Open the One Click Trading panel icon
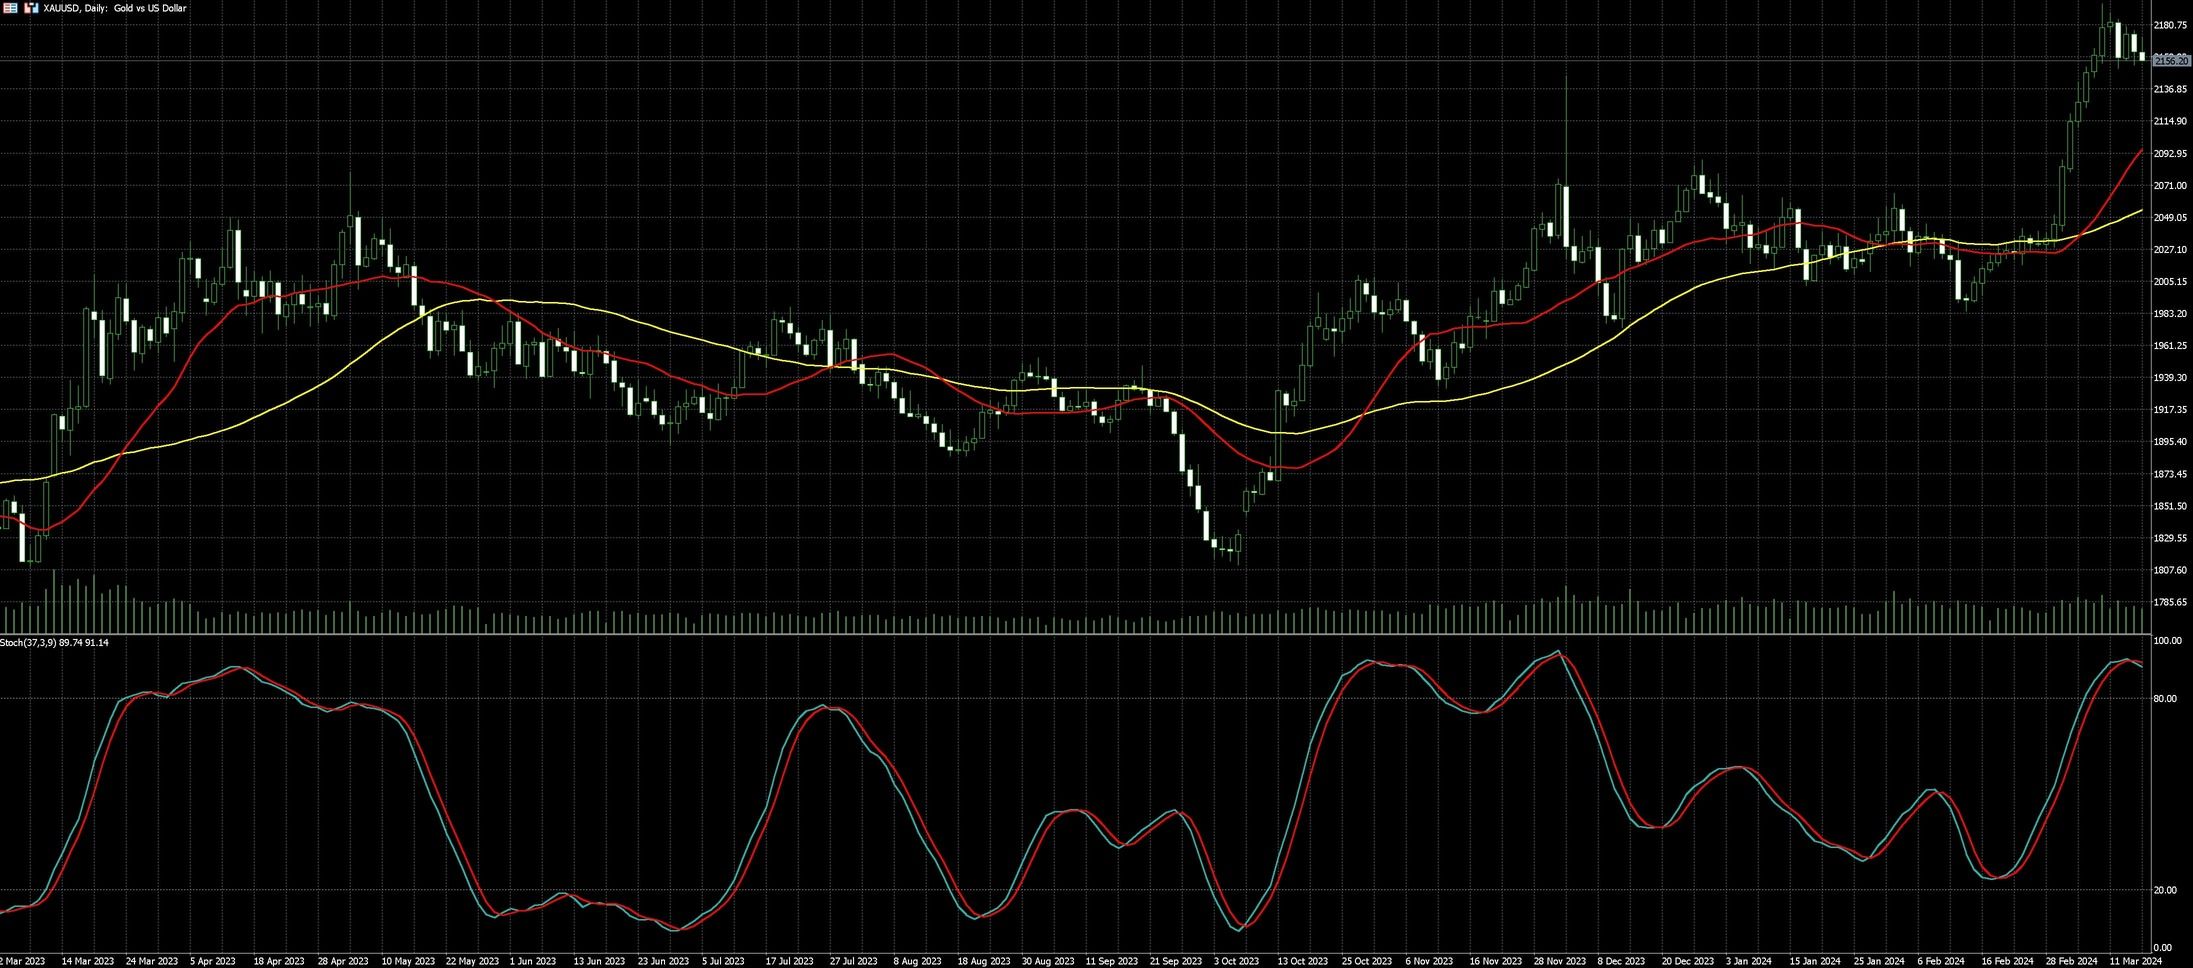The height and width of the screenshot is (968, 2193). (x=31, y=8)
